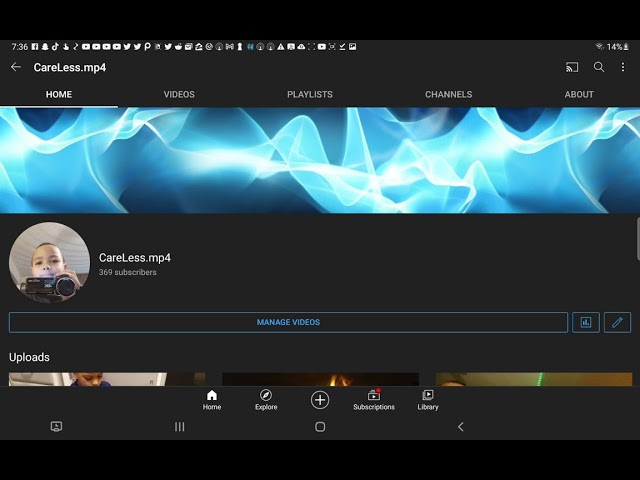Tap the channel profile picture
This screenshot has width=640, height=480.
tap(49, 262)
